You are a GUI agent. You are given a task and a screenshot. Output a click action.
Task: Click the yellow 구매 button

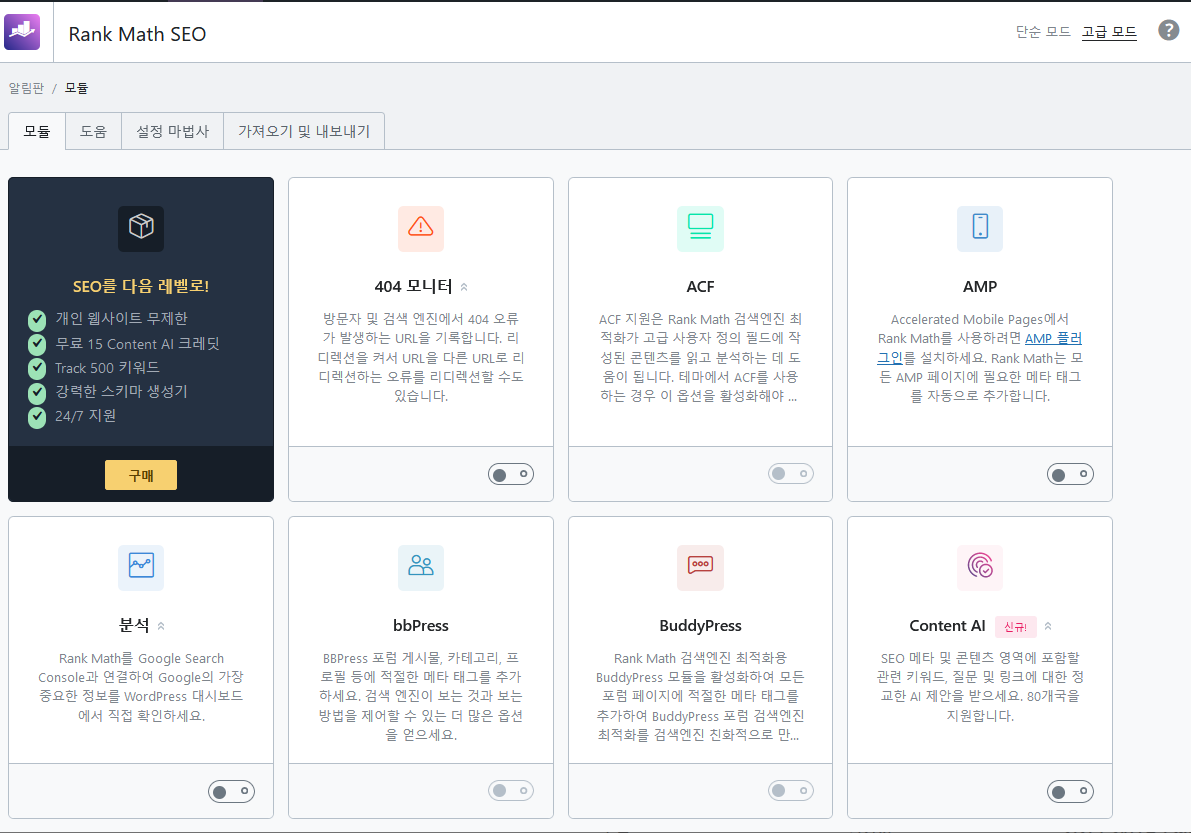[141, 475]
